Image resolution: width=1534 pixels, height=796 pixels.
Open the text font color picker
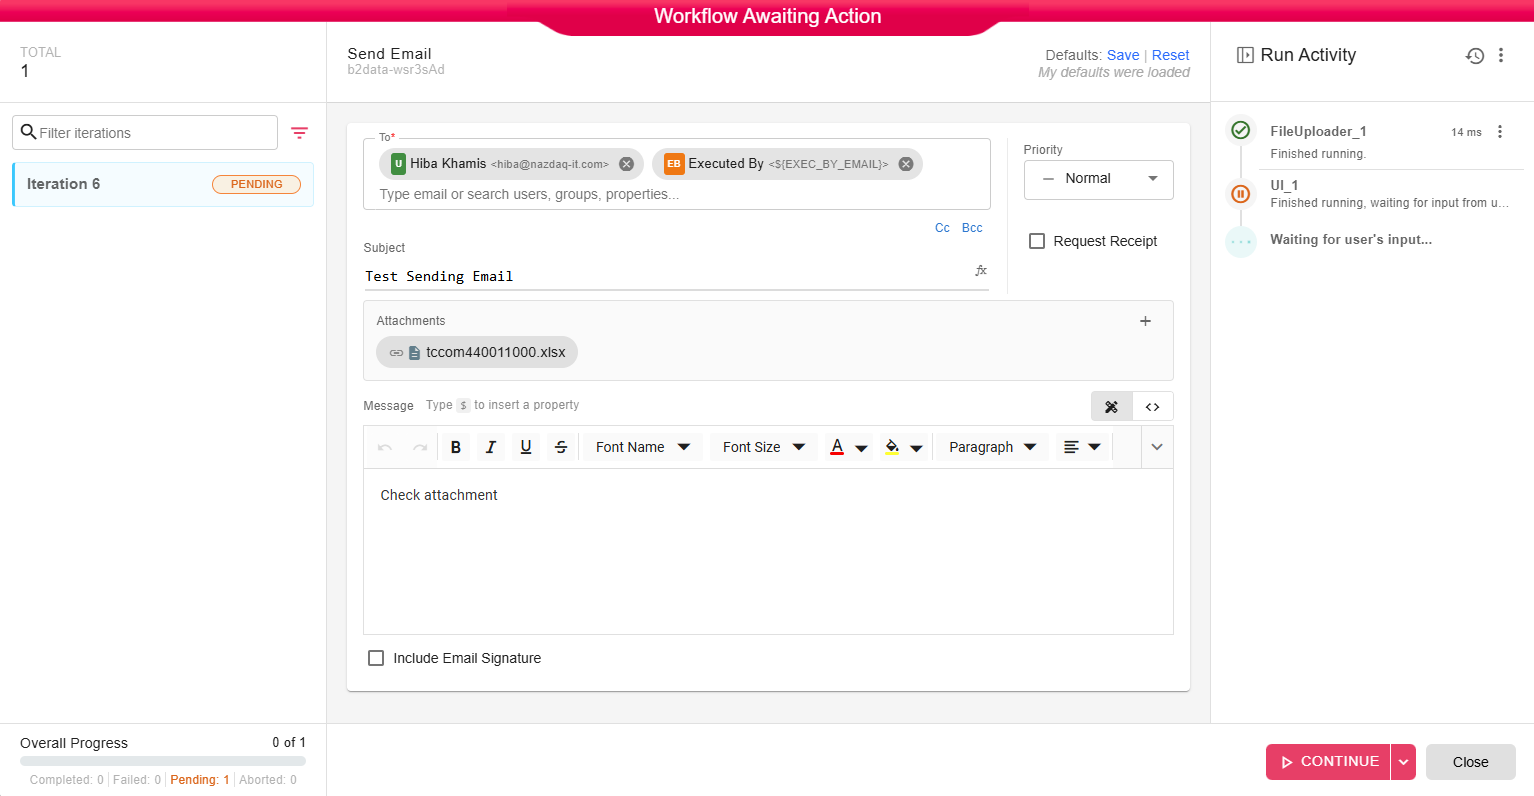coord(837,447)
